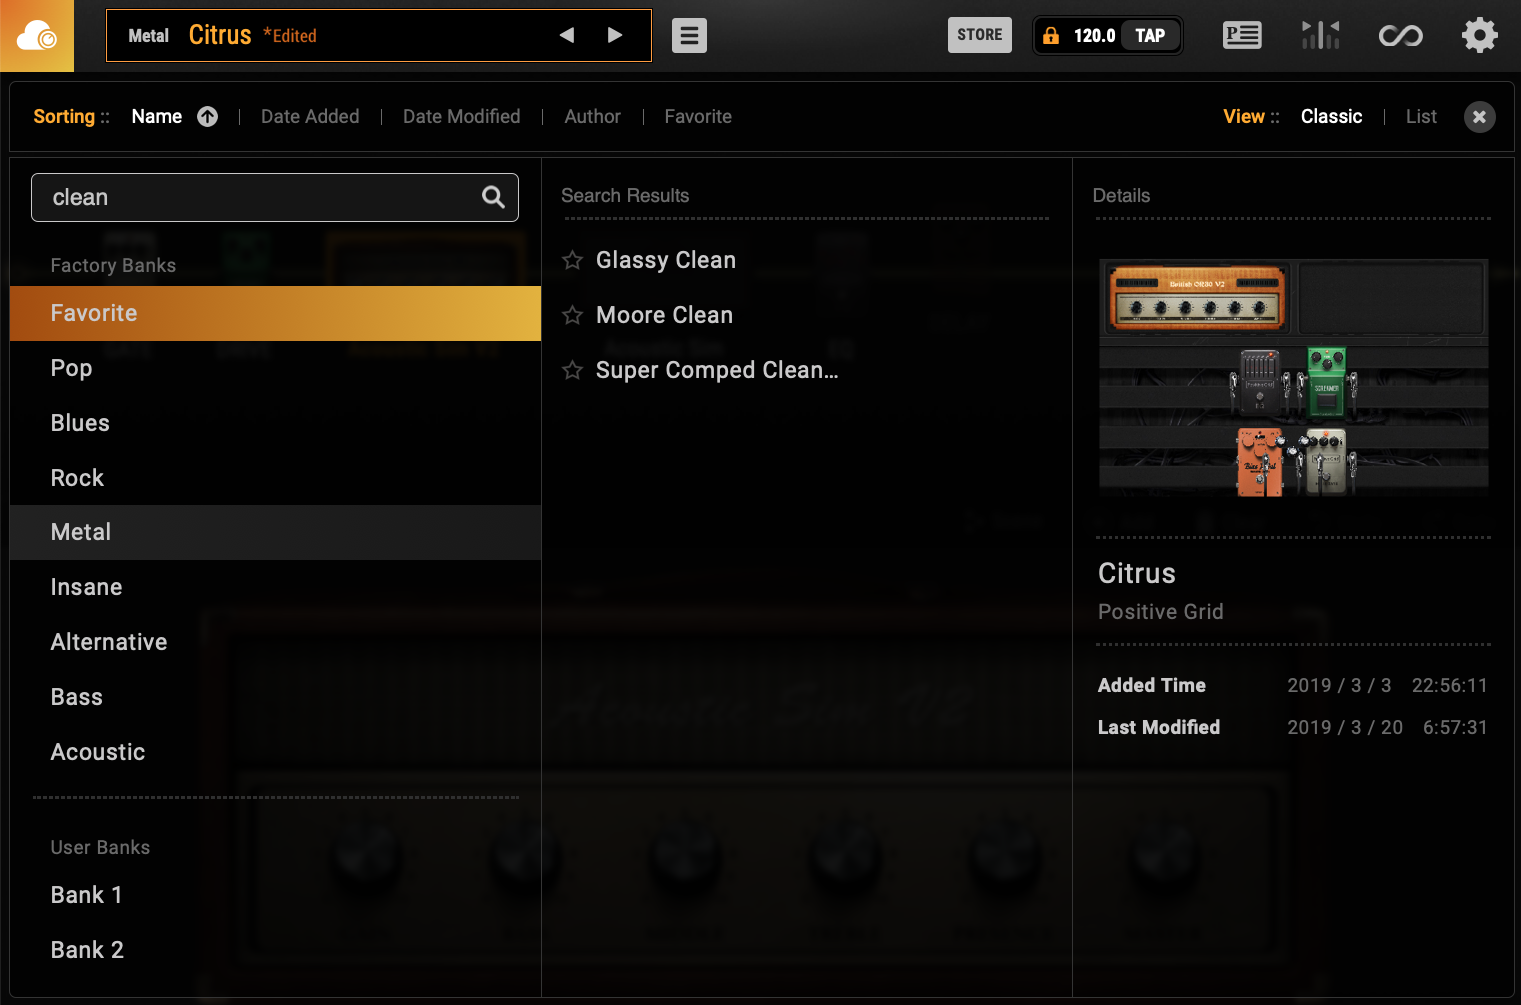Favorite the Glassy Clean preset star

(572, 261)
